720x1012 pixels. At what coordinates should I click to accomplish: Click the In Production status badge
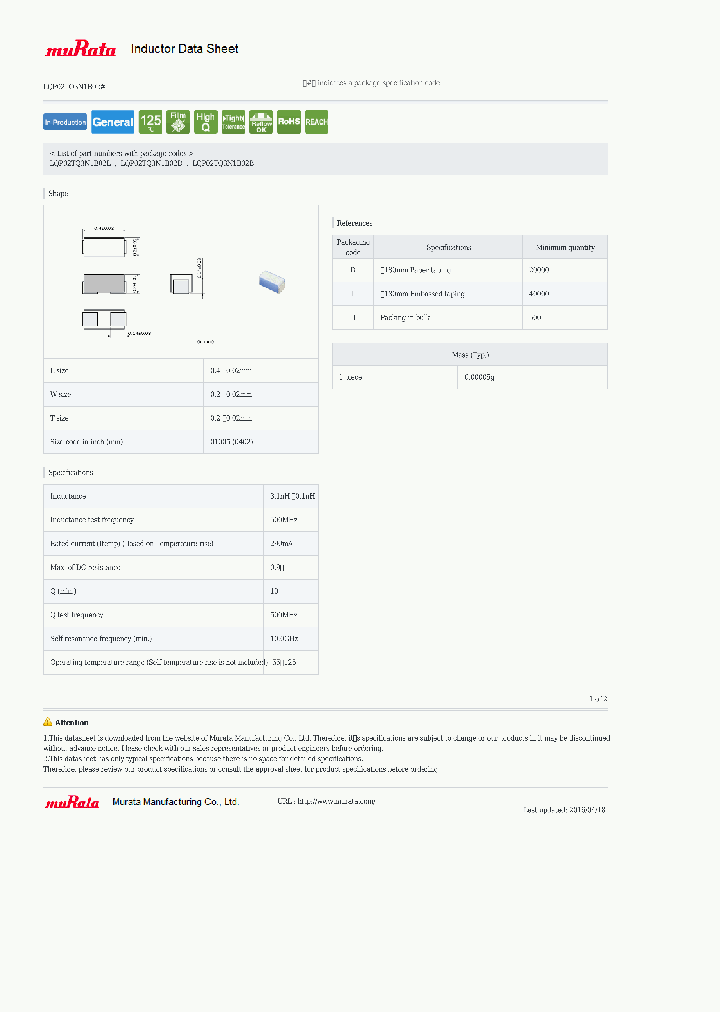[65, 122]
